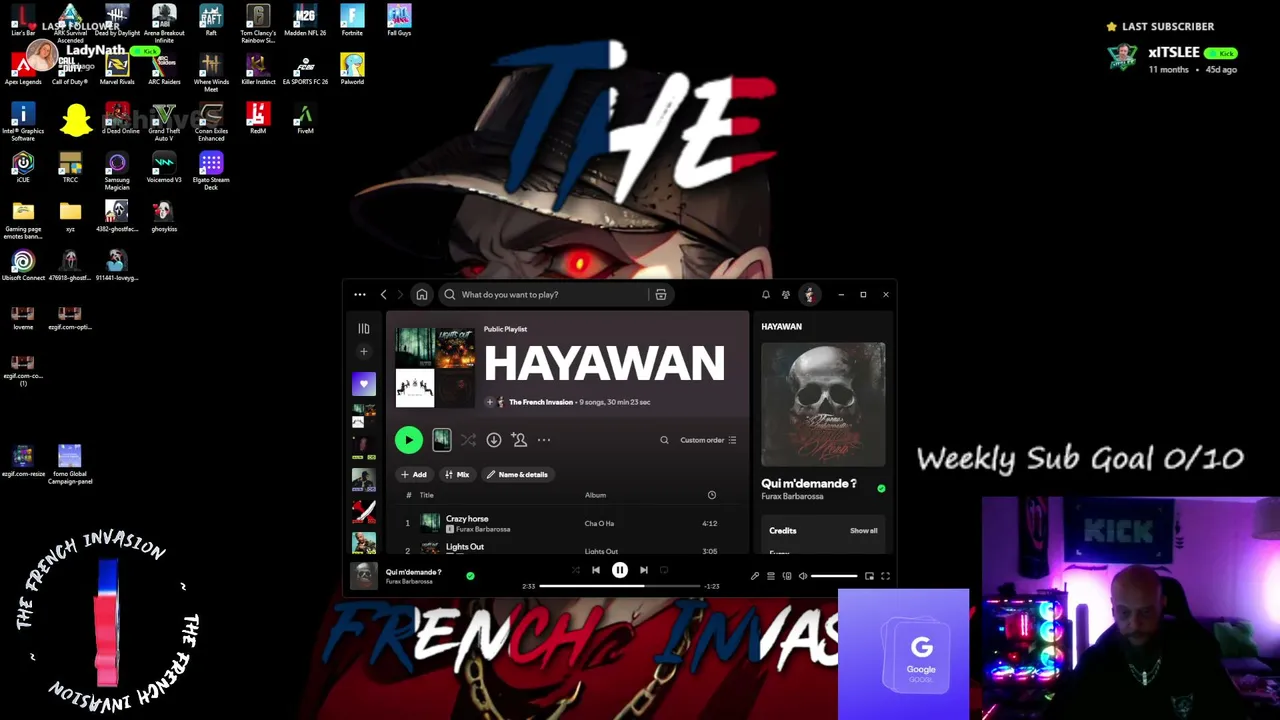Open the lyrics microphone icon
The height and width of the screenshot is (720, 1280).
click(755, 576)
